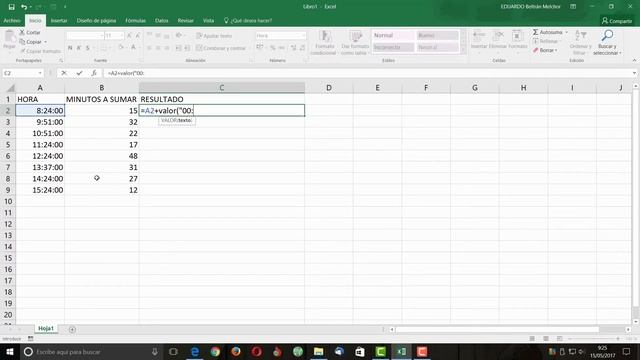Click the Compartir button

(x=617, y=21)
